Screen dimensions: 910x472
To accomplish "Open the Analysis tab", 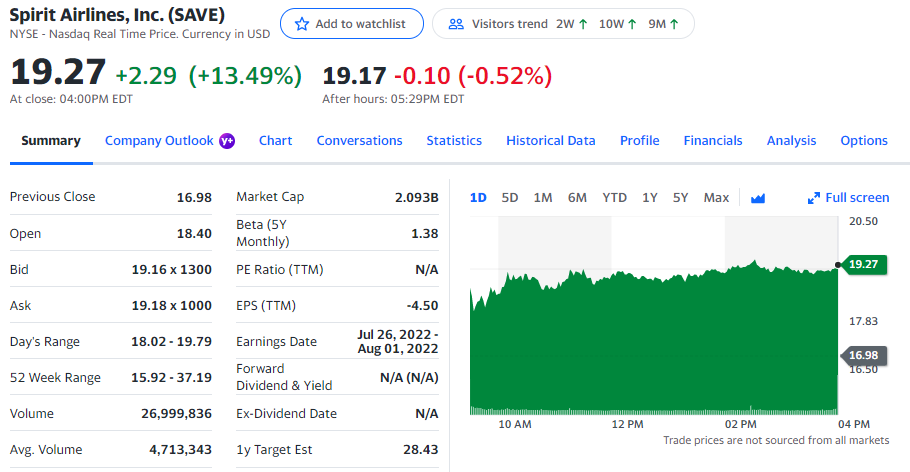I will pyautogui.click(x=791, y=140).
